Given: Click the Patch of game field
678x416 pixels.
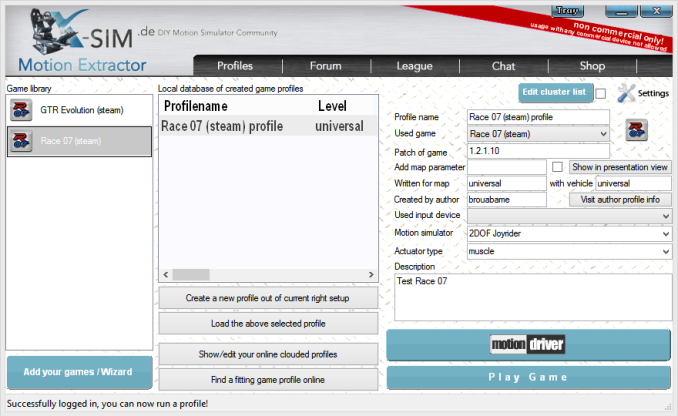Looking at the screenshot, I should pos(538,151).
